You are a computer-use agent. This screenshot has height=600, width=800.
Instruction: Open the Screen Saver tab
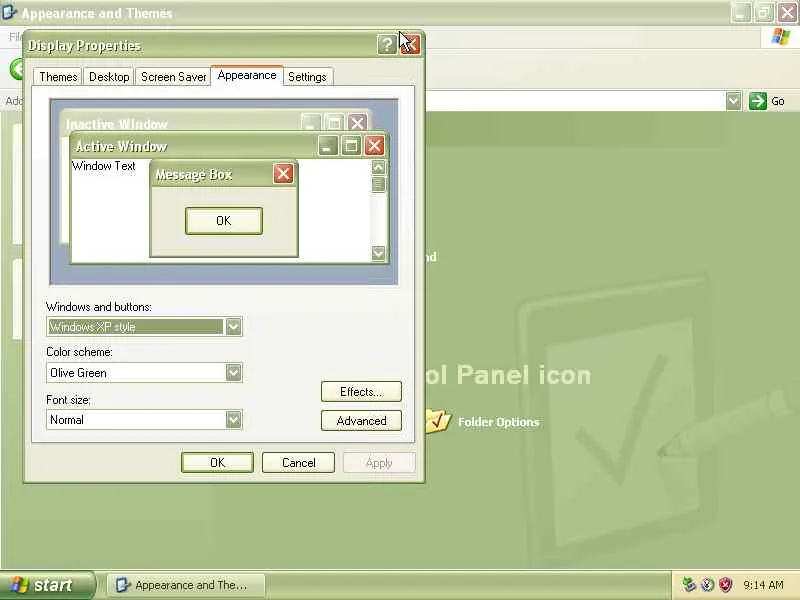(x=173, y=77)
